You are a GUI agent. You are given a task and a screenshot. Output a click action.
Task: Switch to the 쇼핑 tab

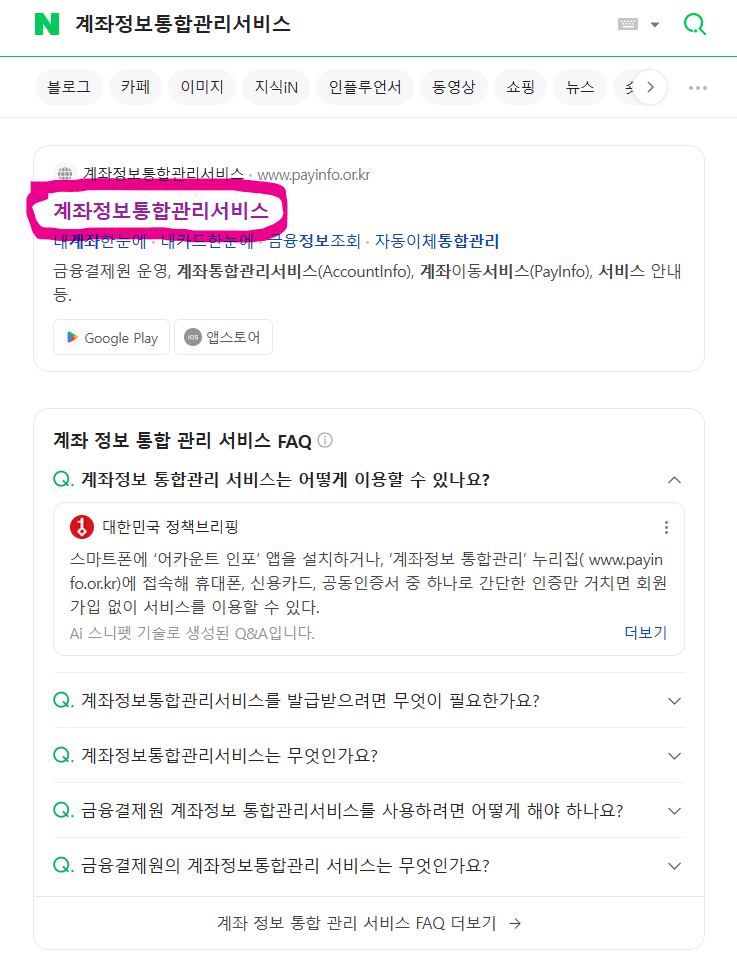(520, 87)
